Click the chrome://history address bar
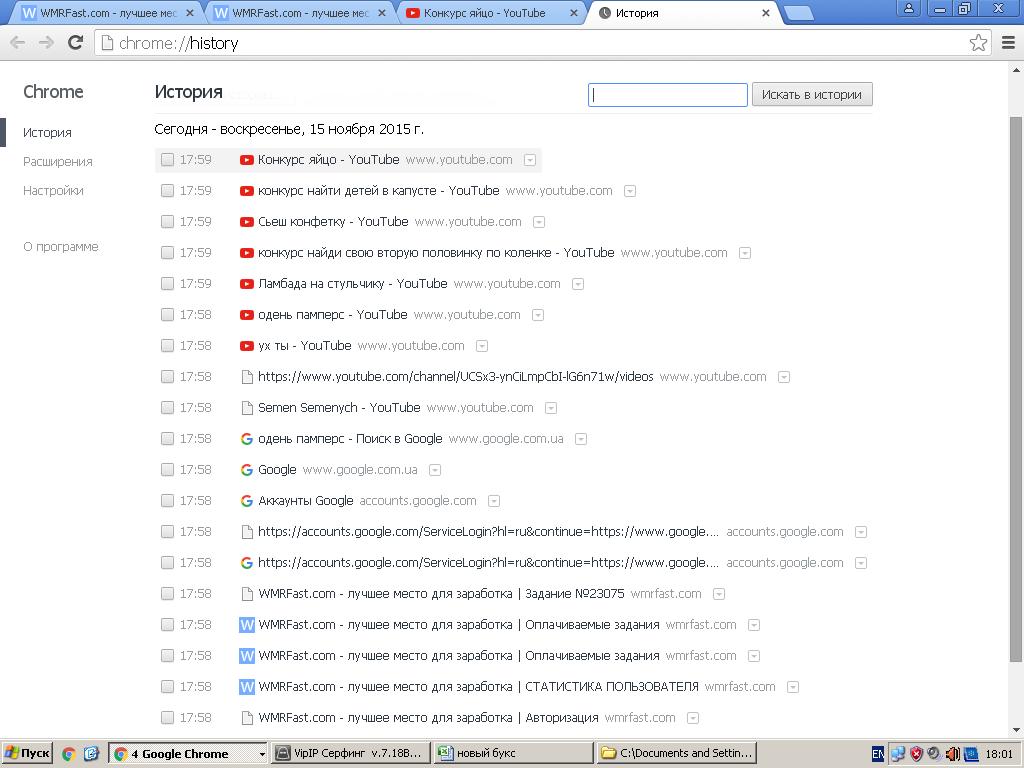The height and width of the screenshot is (768, 1024). coord(542,43)
